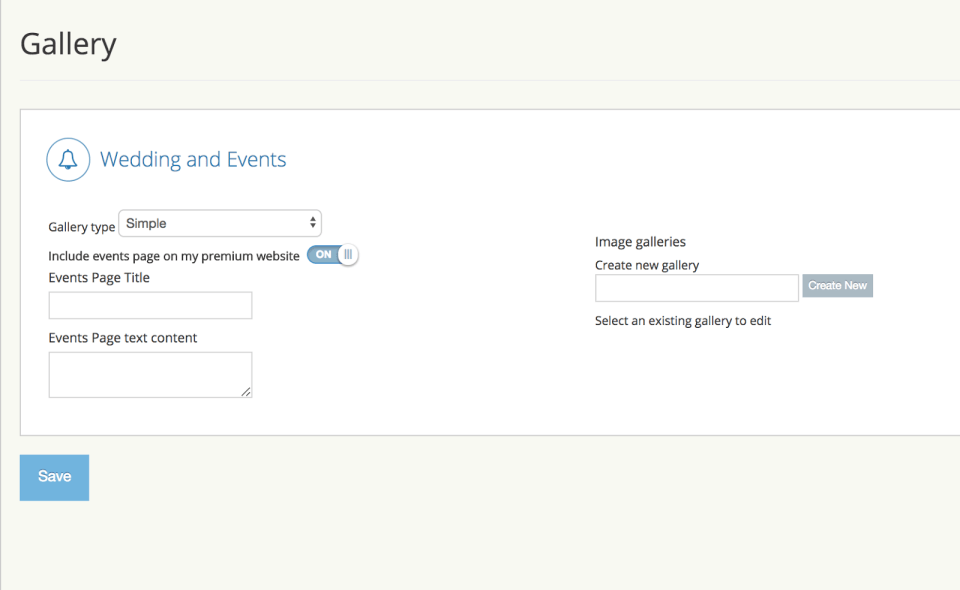Click the Gallery page title
Image resolution: width=960 pixels, height=590 pixels.
[x=68, y=45]
